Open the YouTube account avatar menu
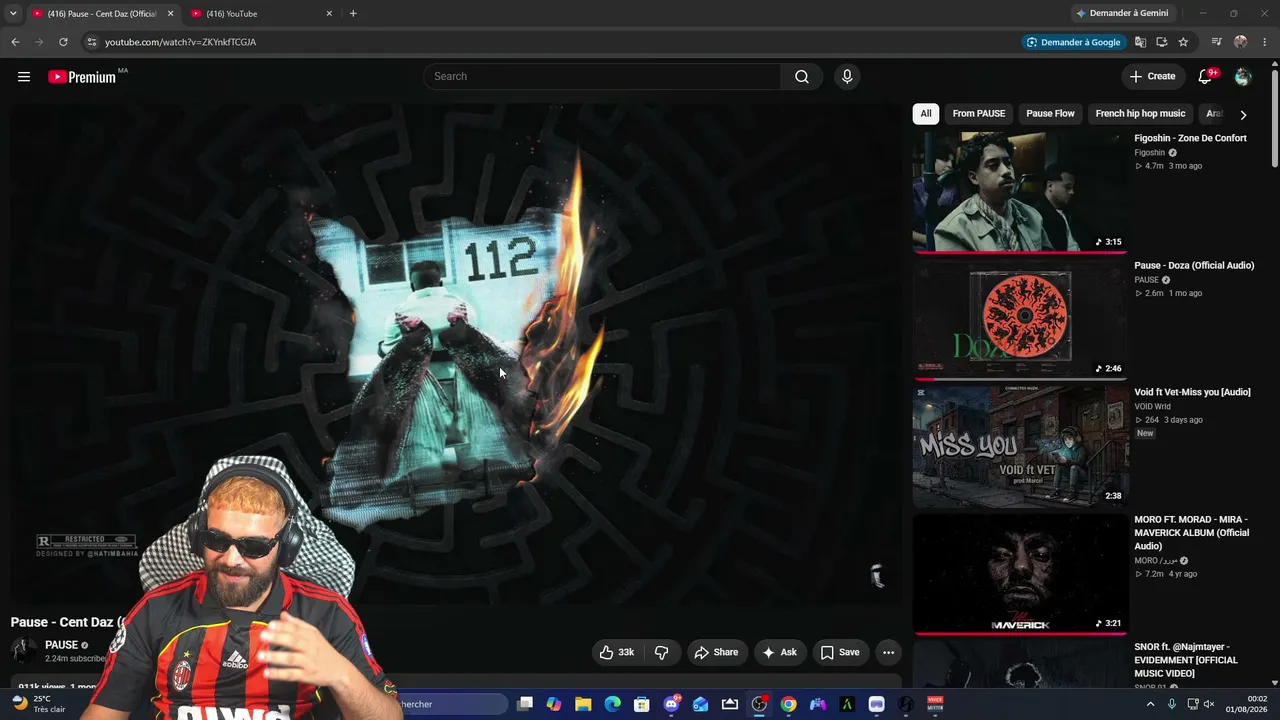 point(1243,77)
